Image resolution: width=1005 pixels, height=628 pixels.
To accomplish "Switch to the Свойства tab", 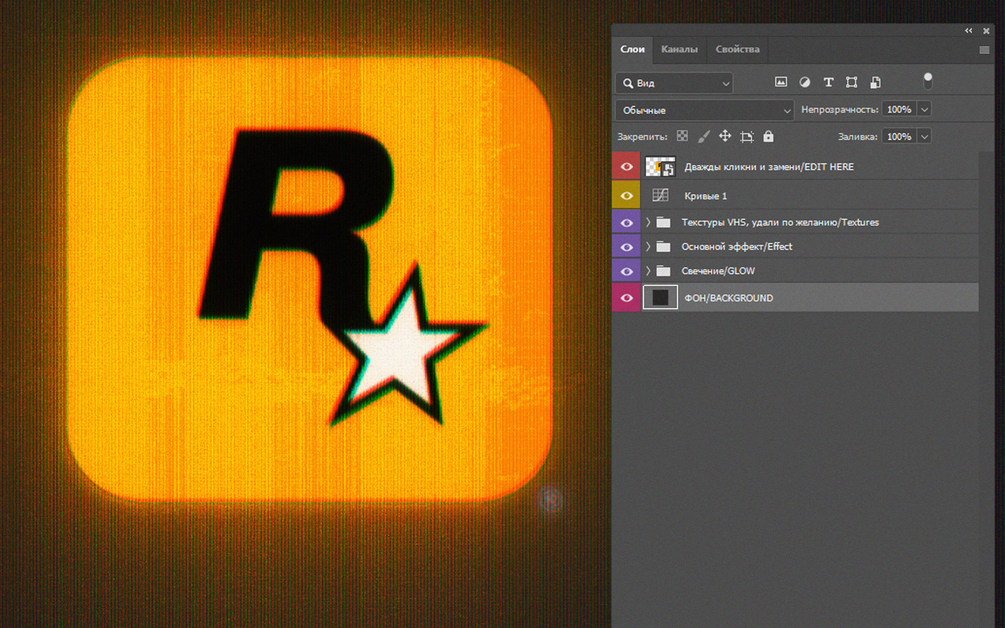I will tap(737, 49).
